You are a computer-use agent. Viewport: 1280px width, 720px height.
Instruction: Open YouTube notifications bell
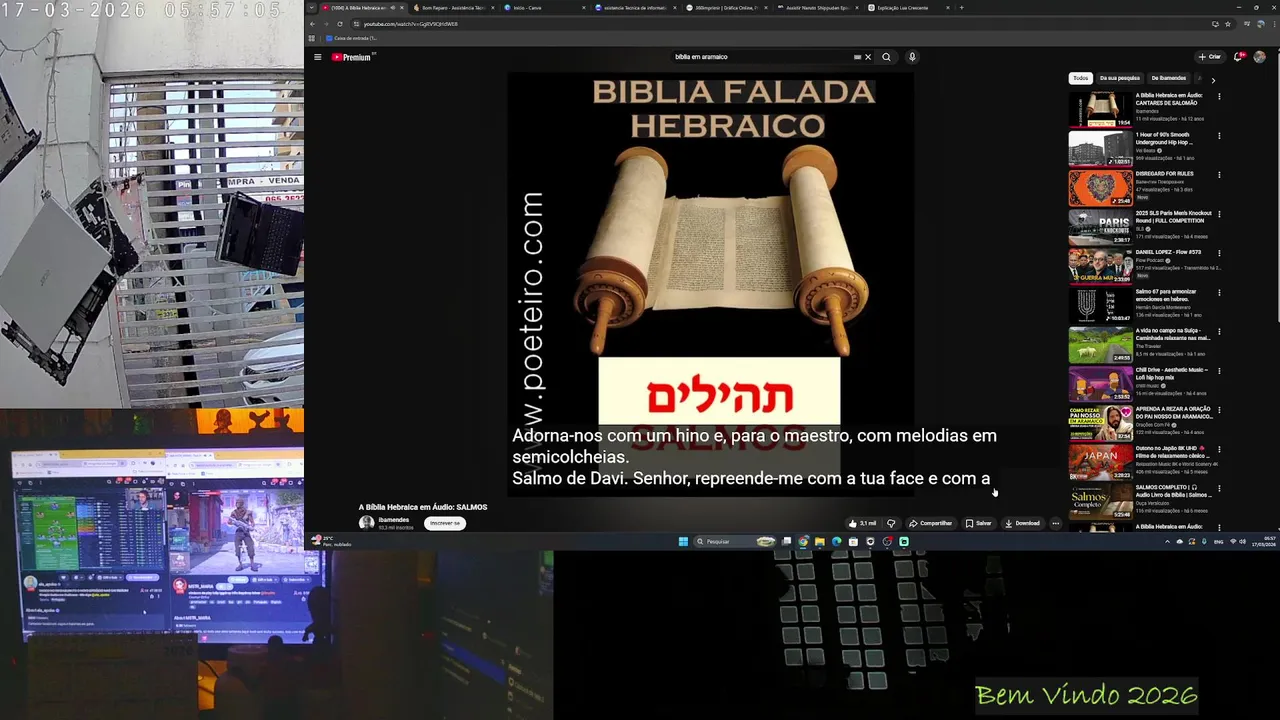coord(1239,57)
